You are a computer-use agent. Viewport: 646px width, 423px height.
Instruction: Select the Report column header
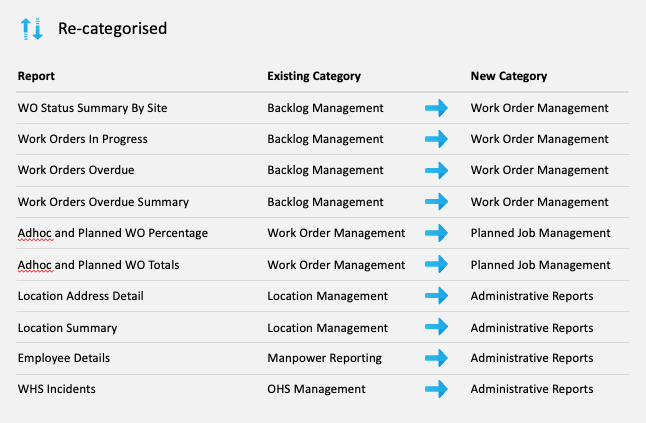click(x=36, y=76)
